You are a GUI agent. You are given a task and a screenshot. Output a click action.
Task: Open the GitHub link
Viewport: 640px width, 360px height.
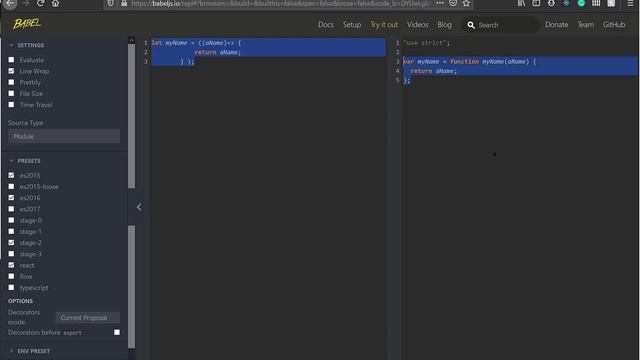(x=614, y=25)
